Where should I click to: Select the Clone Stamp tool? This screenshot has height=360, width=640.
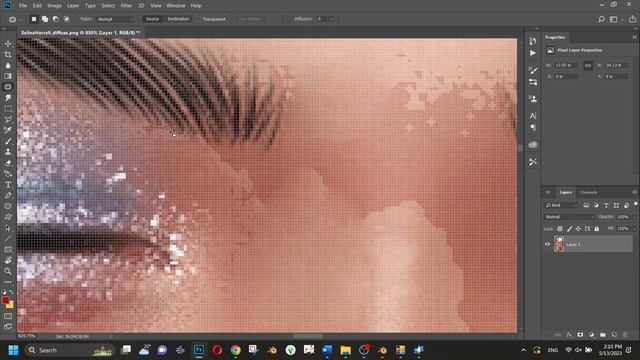point(8,152)
